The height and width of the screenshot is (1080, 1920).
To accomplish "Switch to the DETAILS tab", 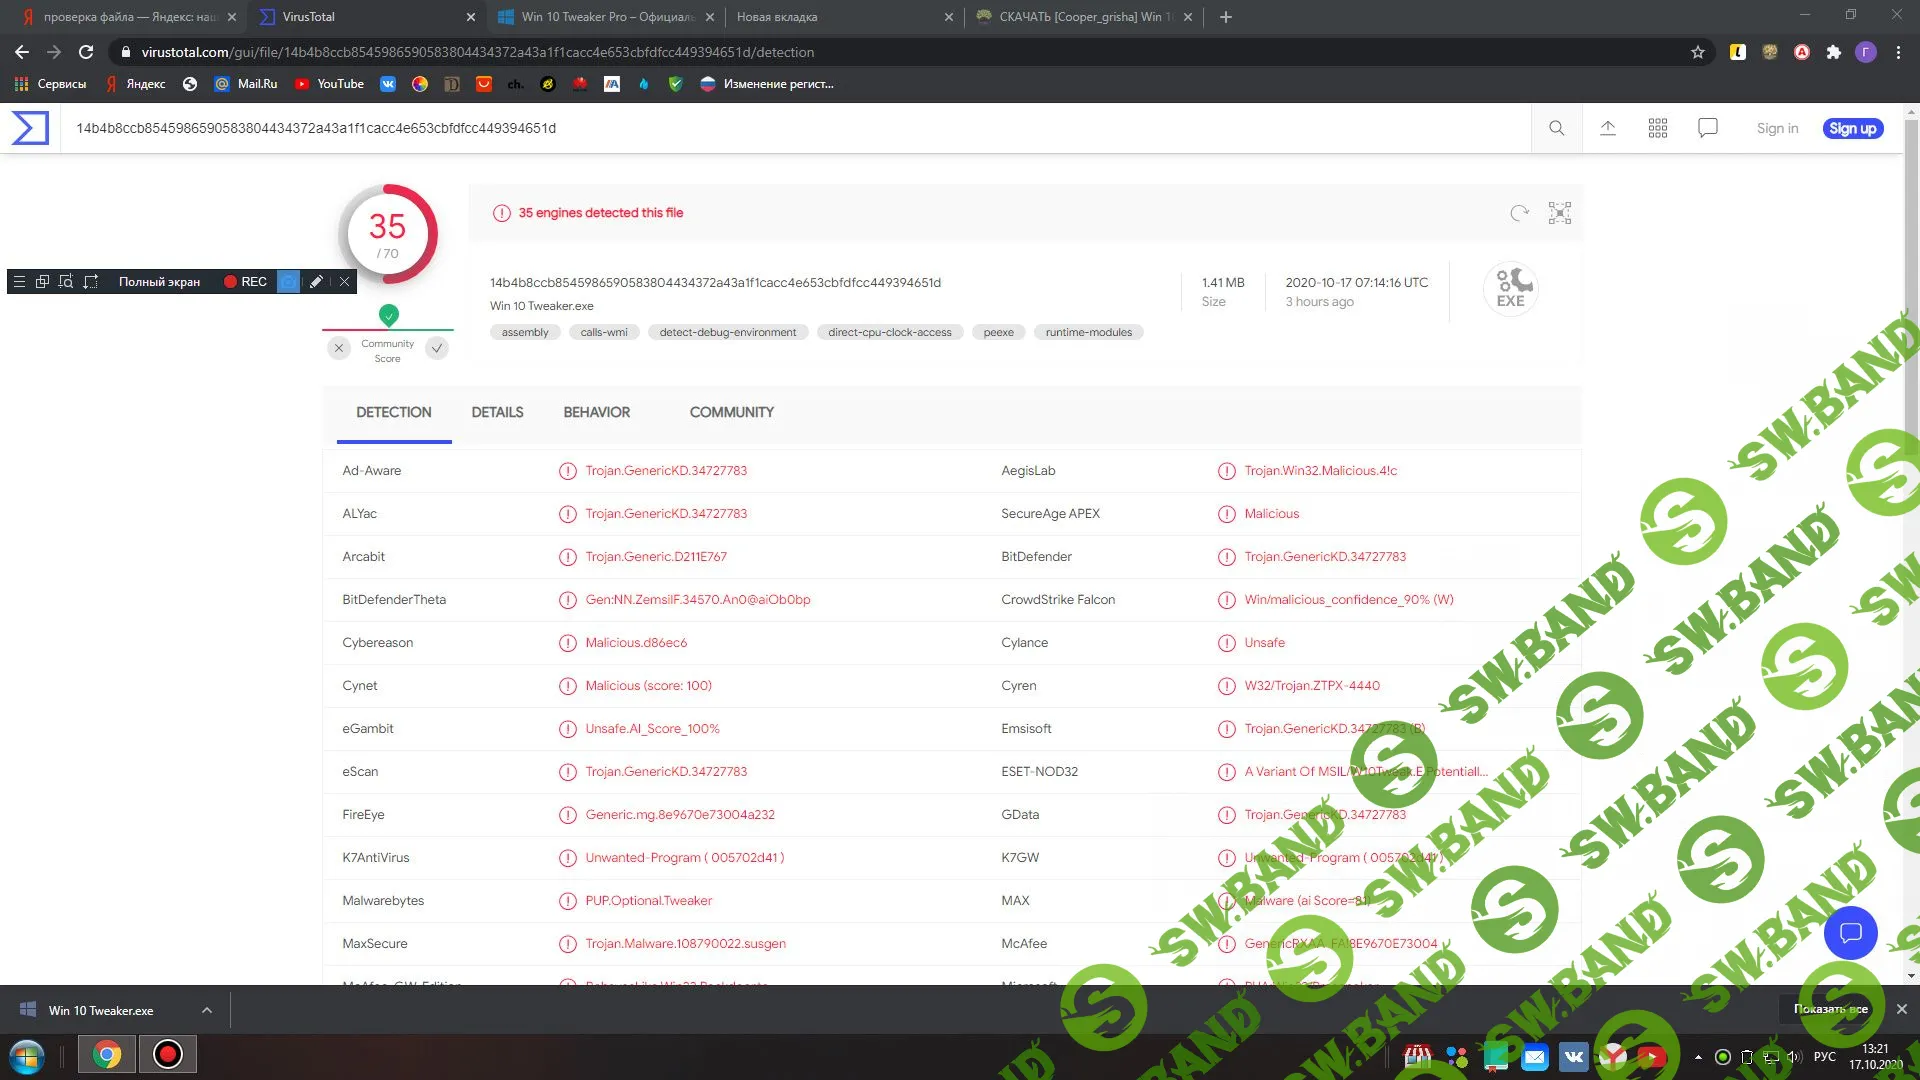I will pyautogui.click(x=497, y=412).
